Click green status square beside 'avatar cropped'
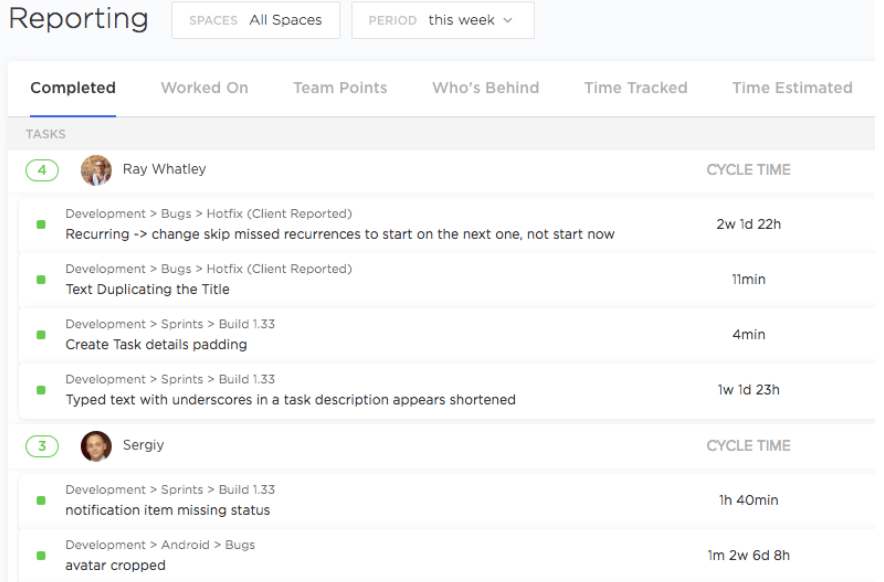884x582 pixels. [41, 556]
